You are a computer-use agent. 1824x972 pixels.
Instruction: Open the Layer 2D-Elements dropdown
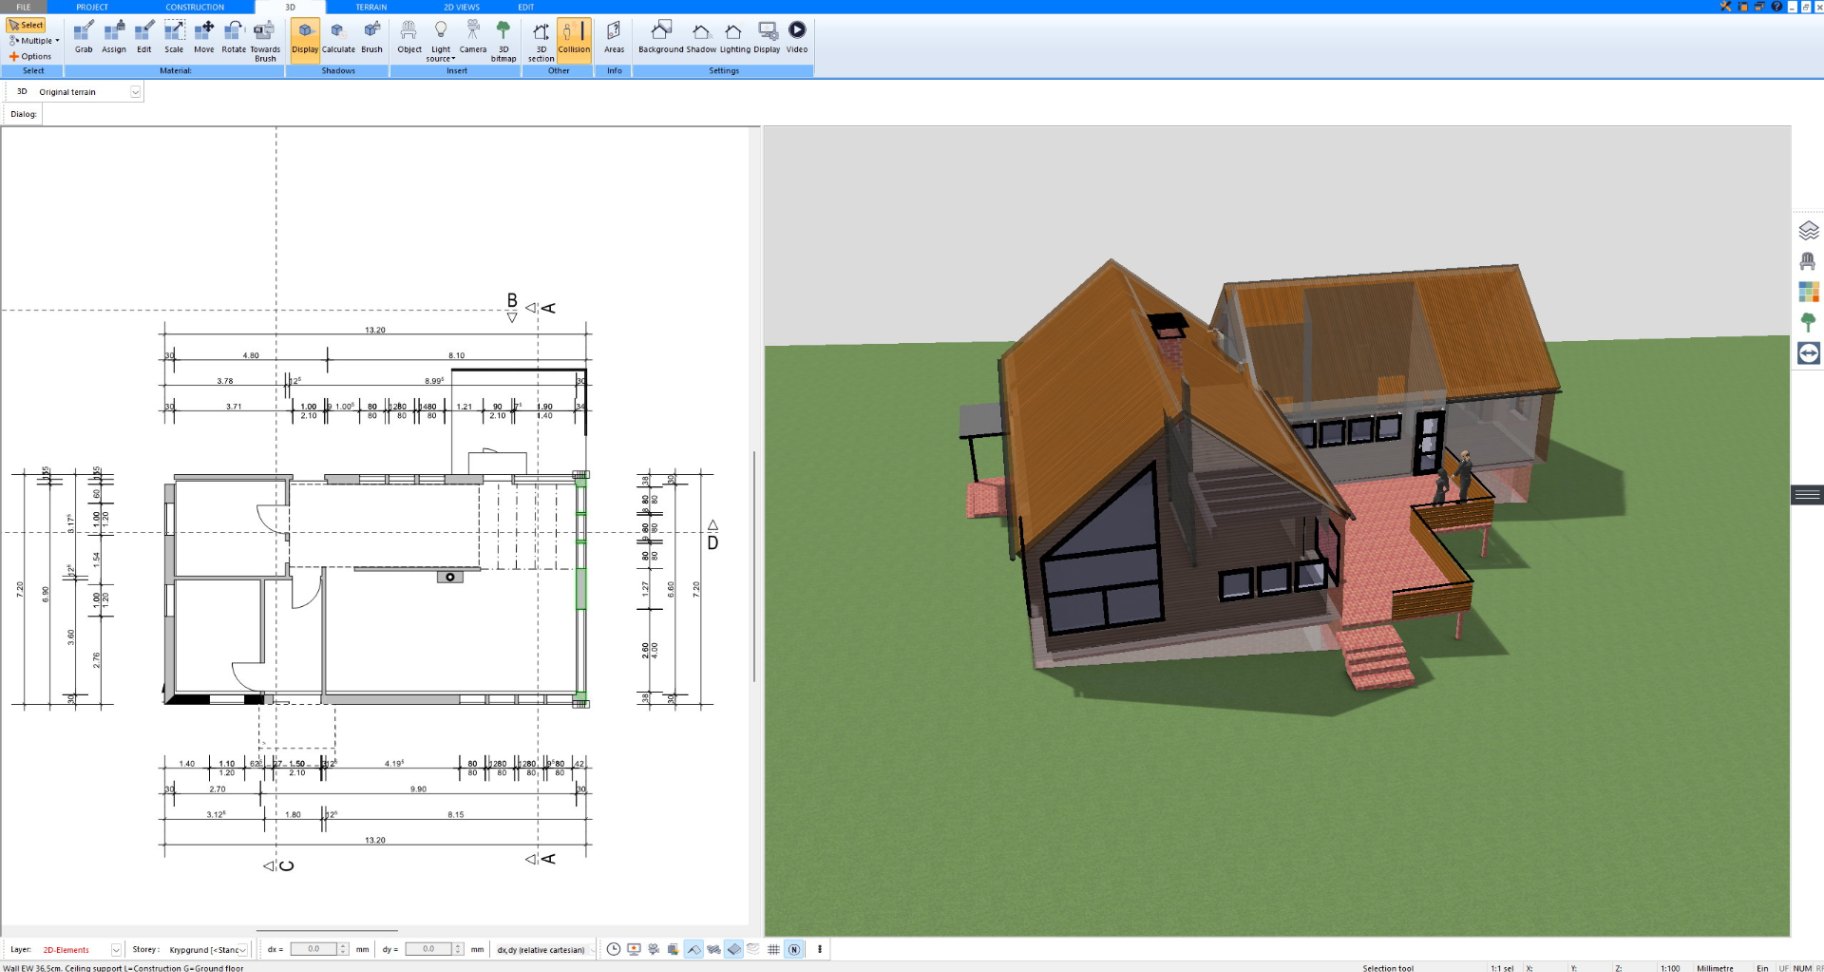pos(116,949)
